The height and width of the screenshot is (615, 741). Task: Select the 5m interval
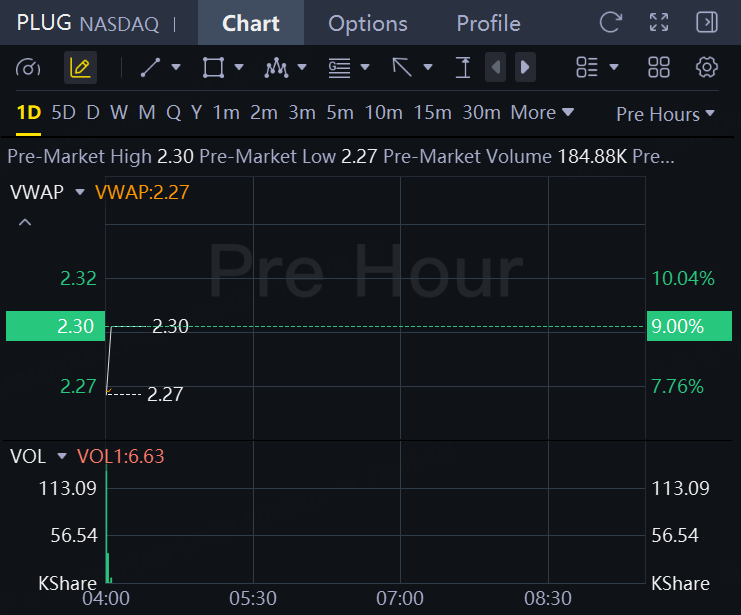[340, 113]
